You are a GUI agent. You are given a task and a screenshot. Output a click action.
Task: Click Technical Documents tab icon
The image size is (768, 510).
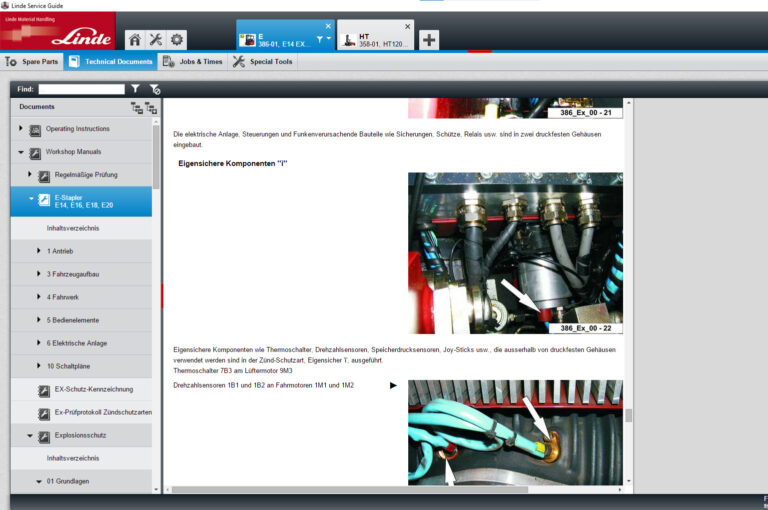pyautogui.click(x=74, y=62)
